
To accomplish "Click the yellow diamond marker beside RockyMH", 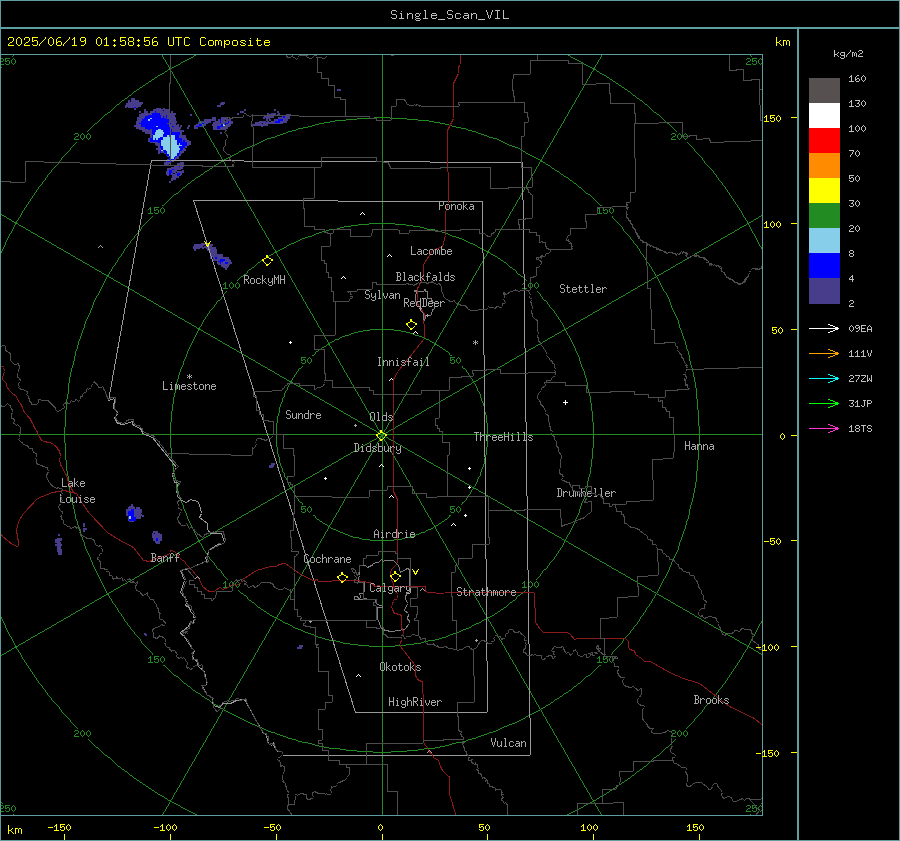I will coord(267,261).
